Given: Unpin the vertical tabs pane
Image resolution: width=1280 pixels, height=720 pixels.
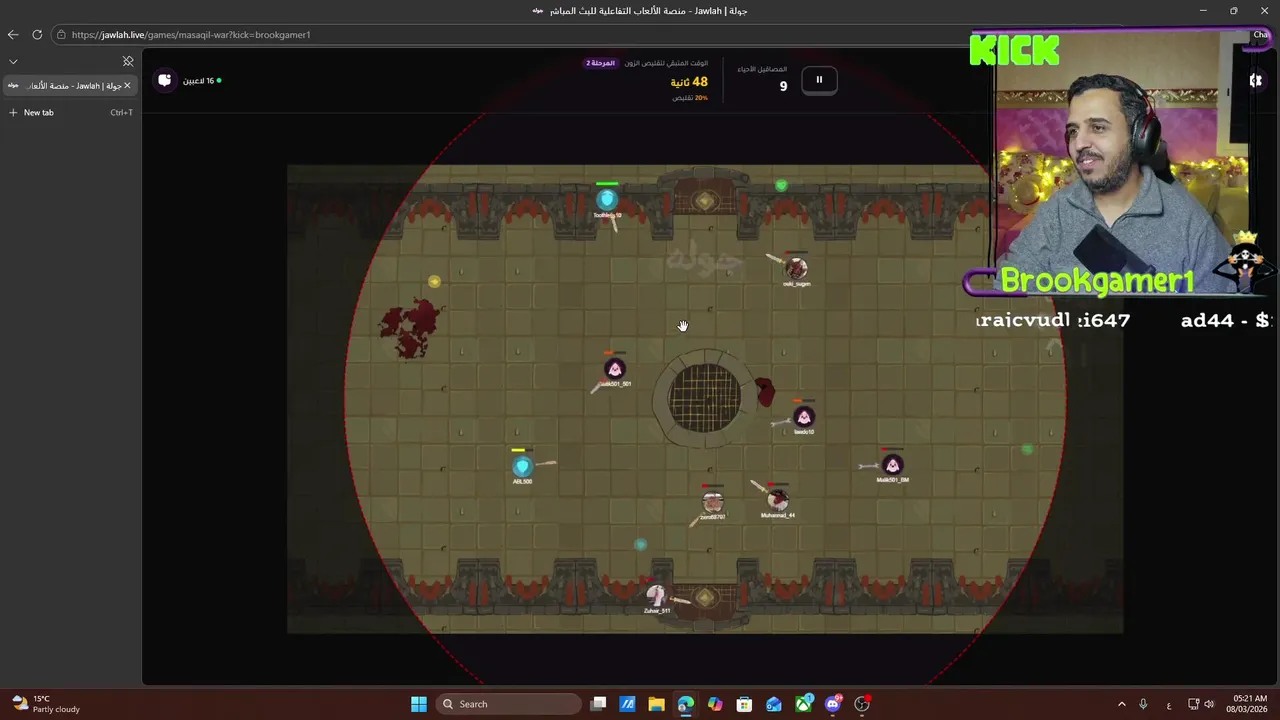Looking at the screenshot, I should pyautogui.click(x=128, y=61).
